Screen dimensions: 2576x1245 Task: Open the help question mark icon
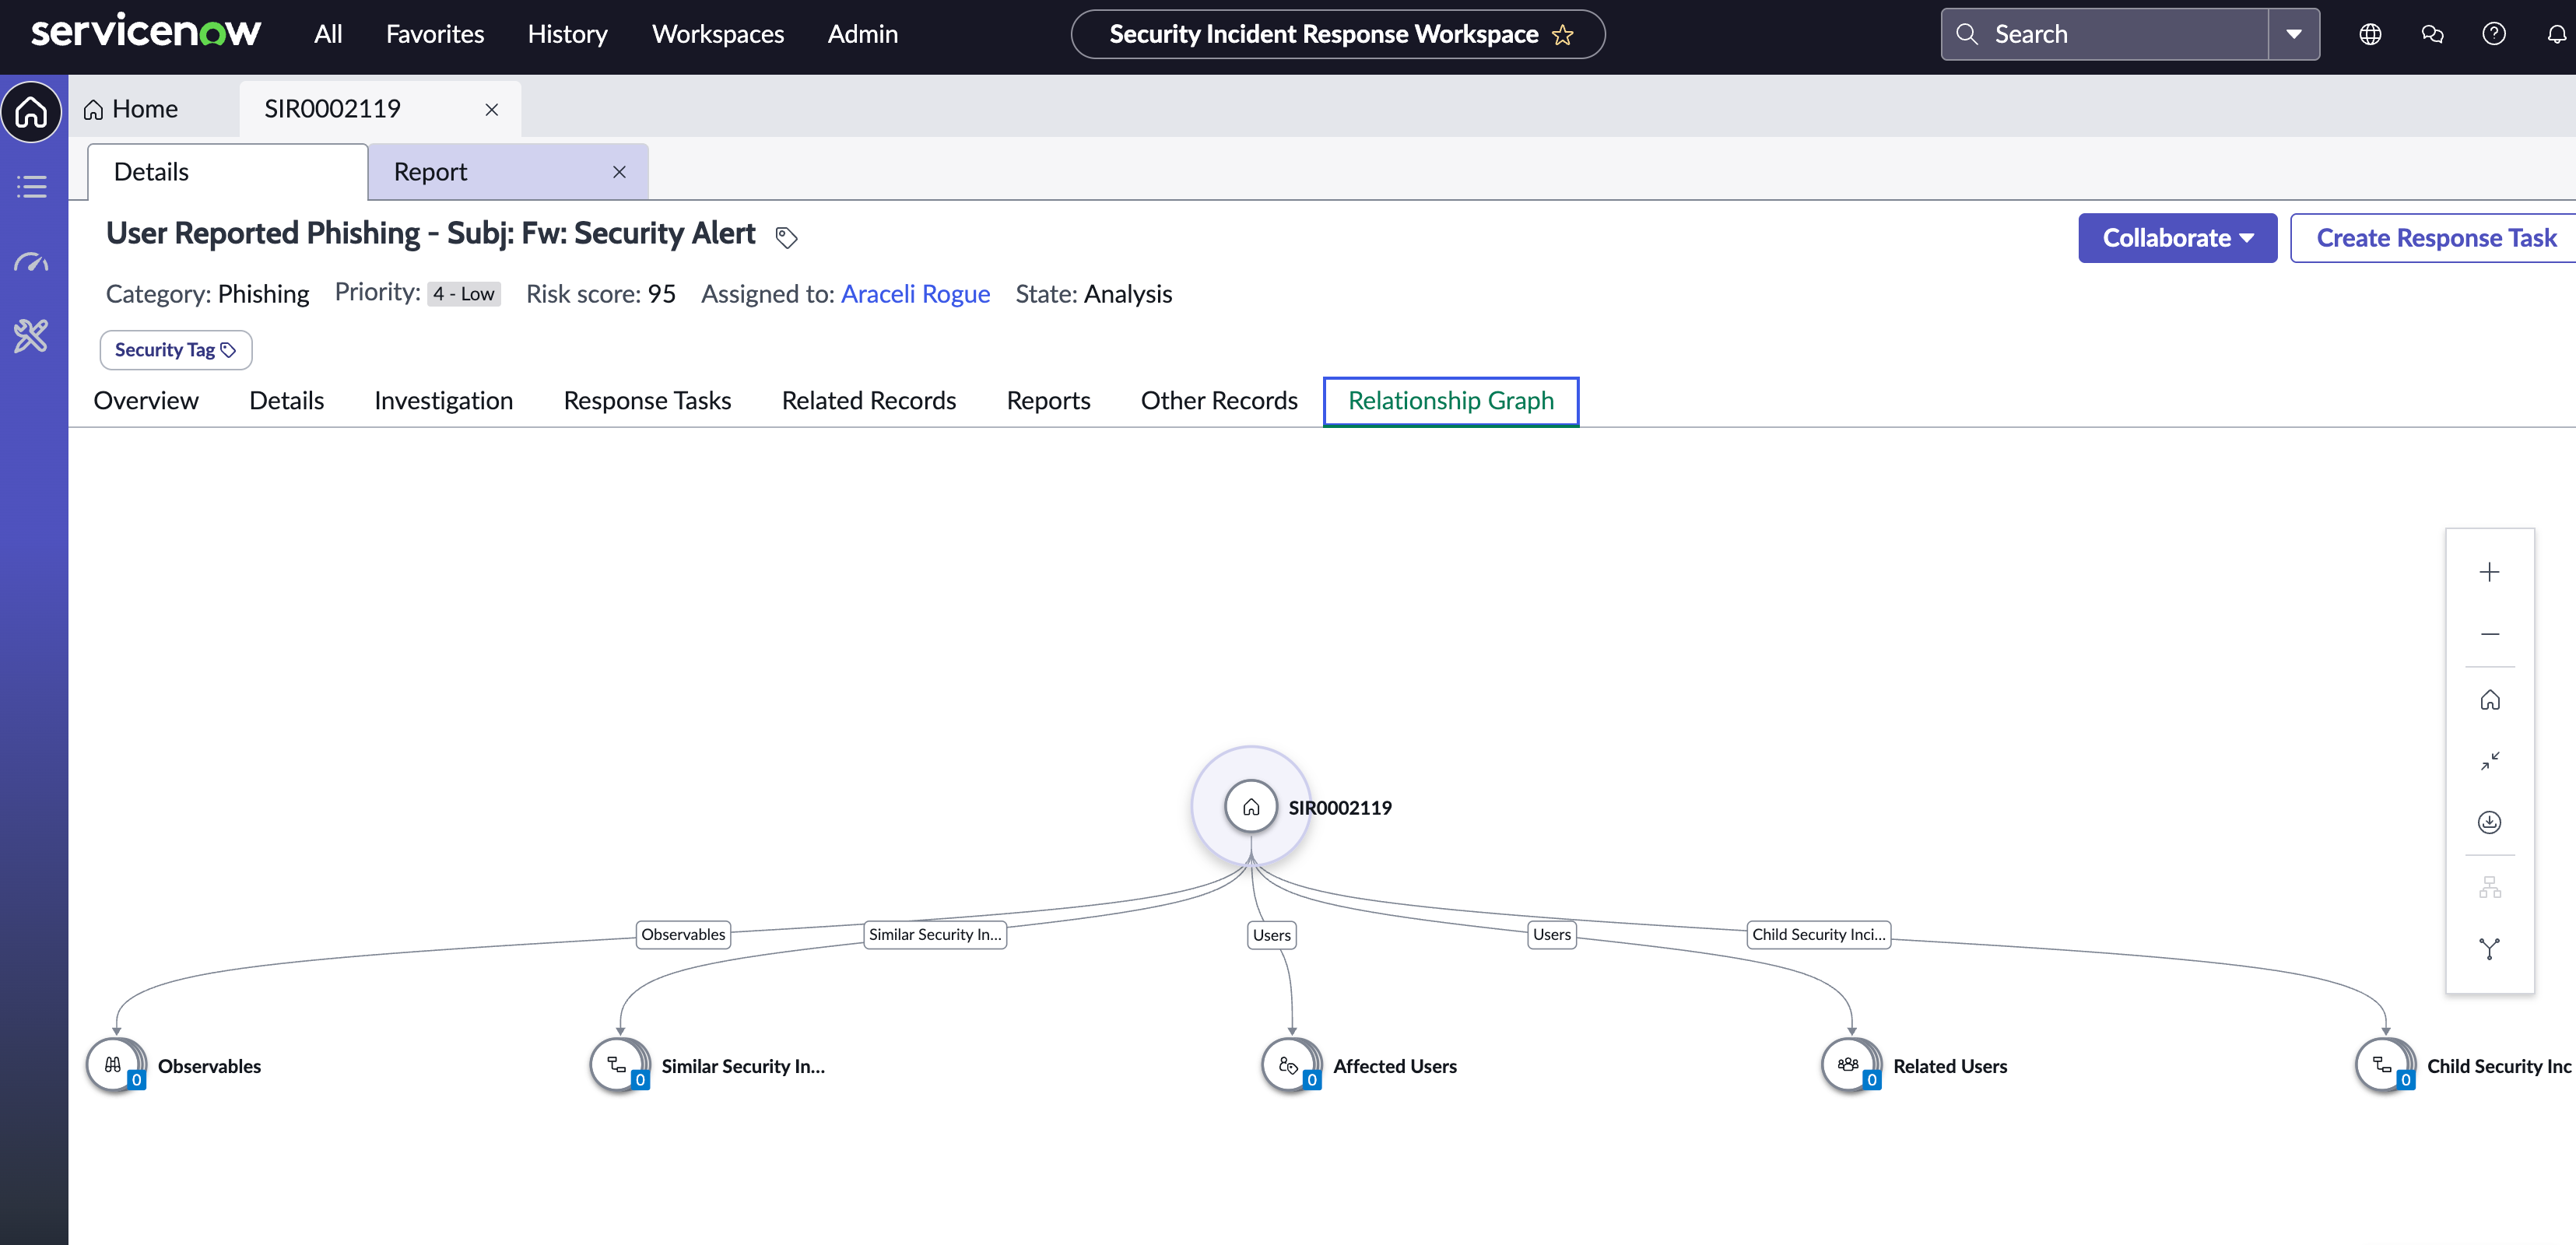coord(2494,34)
